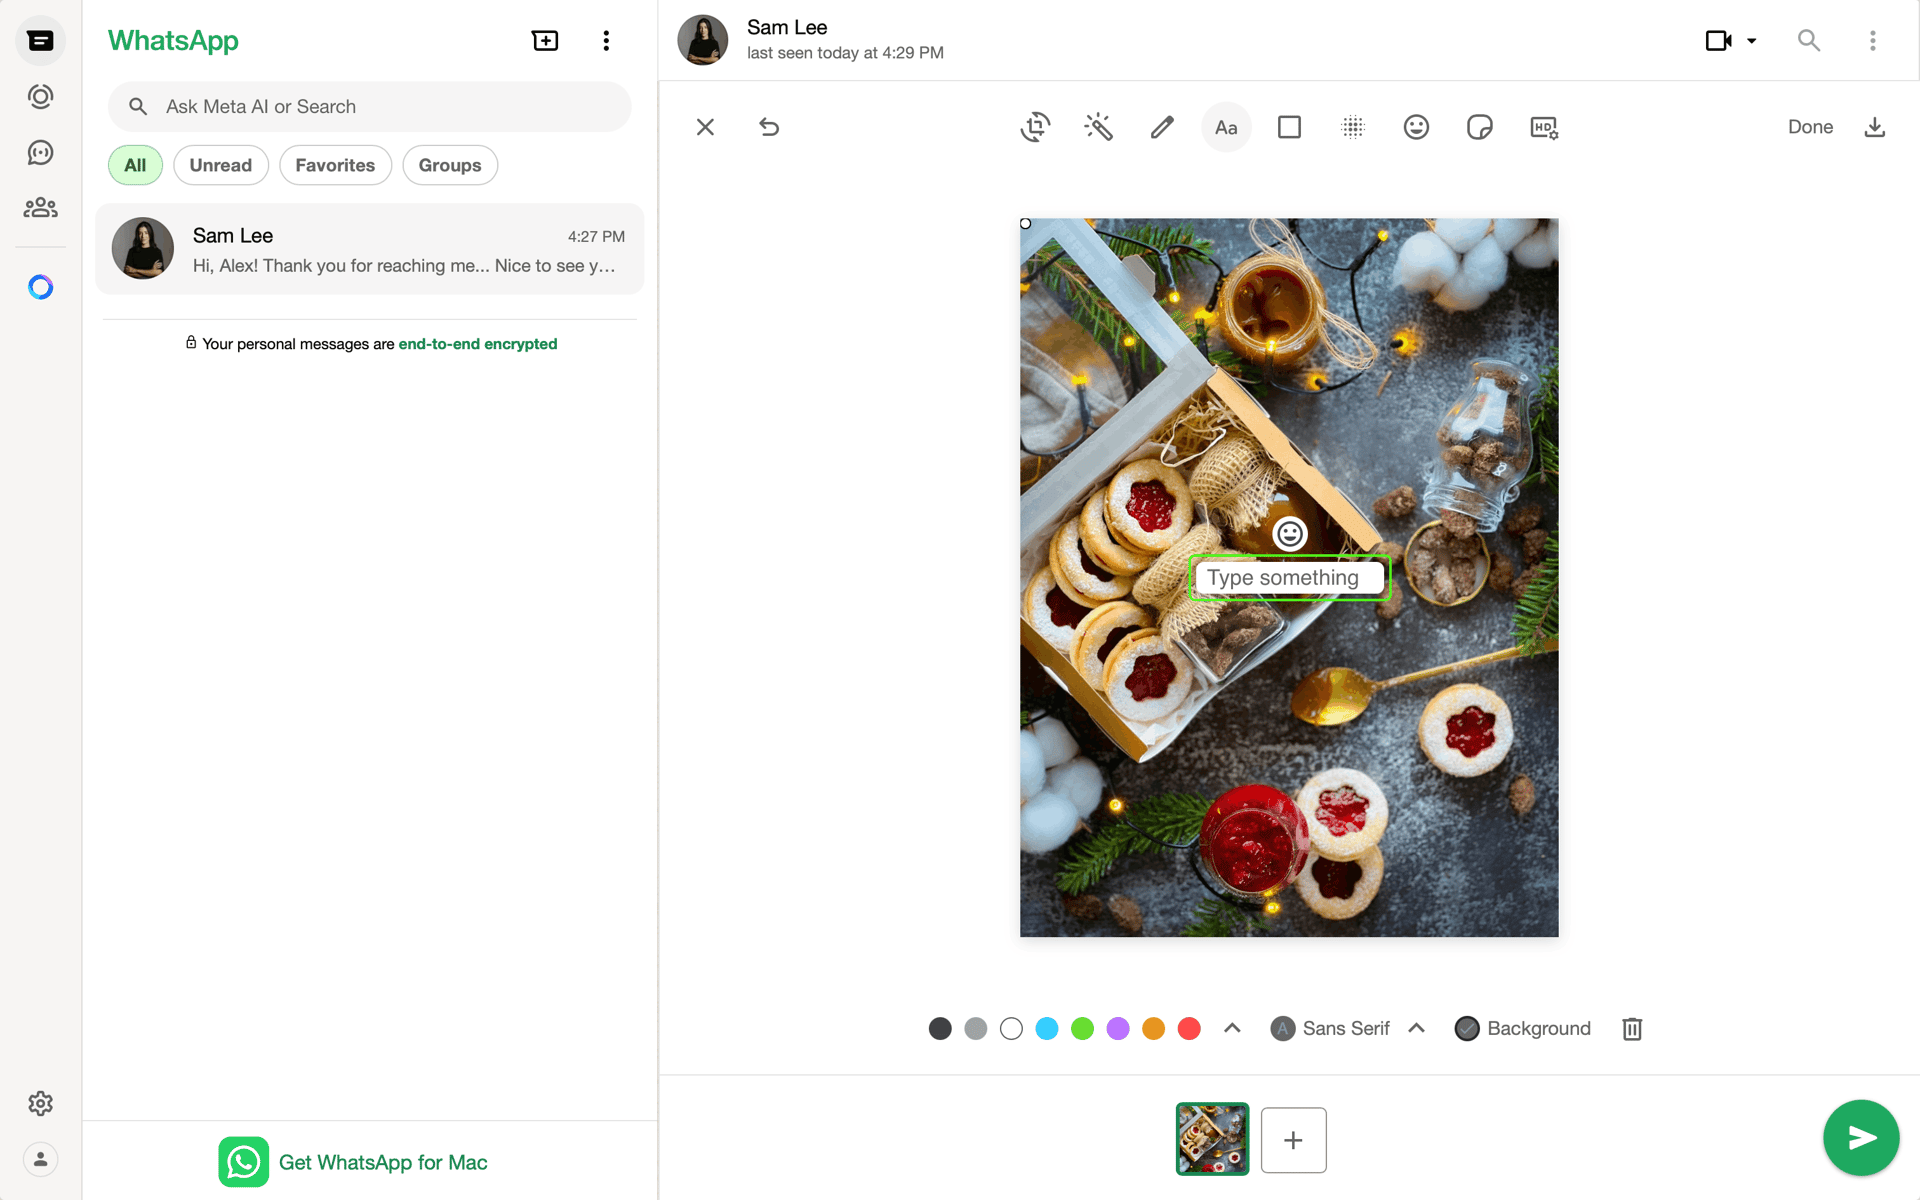Search within the Sam Lee conversation
This screenshot has height=1200, width=1920.
click(x=1809, y=41)
